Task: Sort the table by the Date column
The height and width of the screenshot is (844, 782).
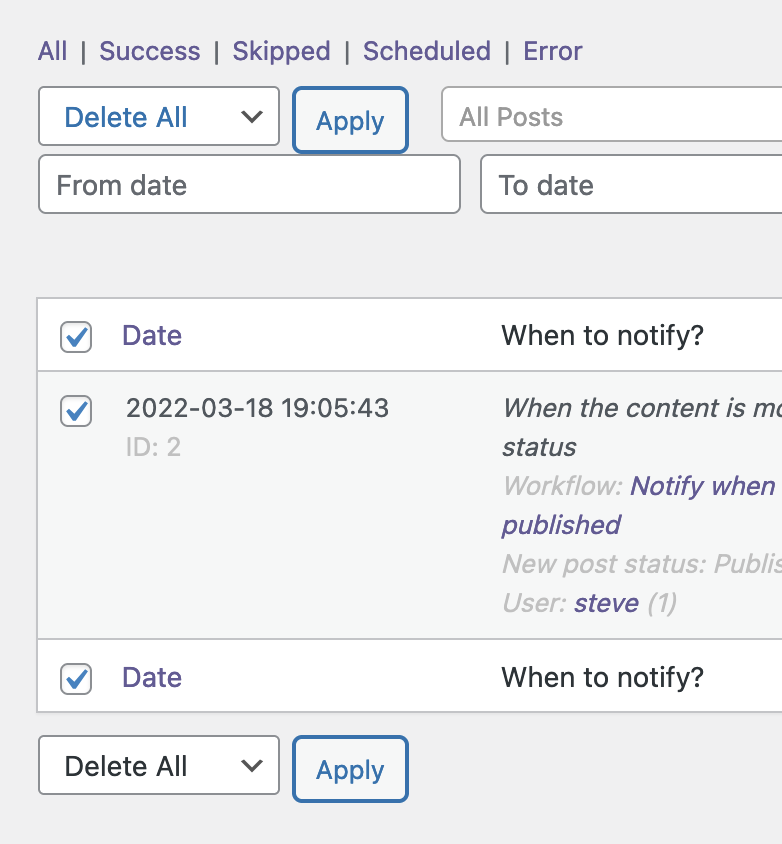Action: click(151, 336)
